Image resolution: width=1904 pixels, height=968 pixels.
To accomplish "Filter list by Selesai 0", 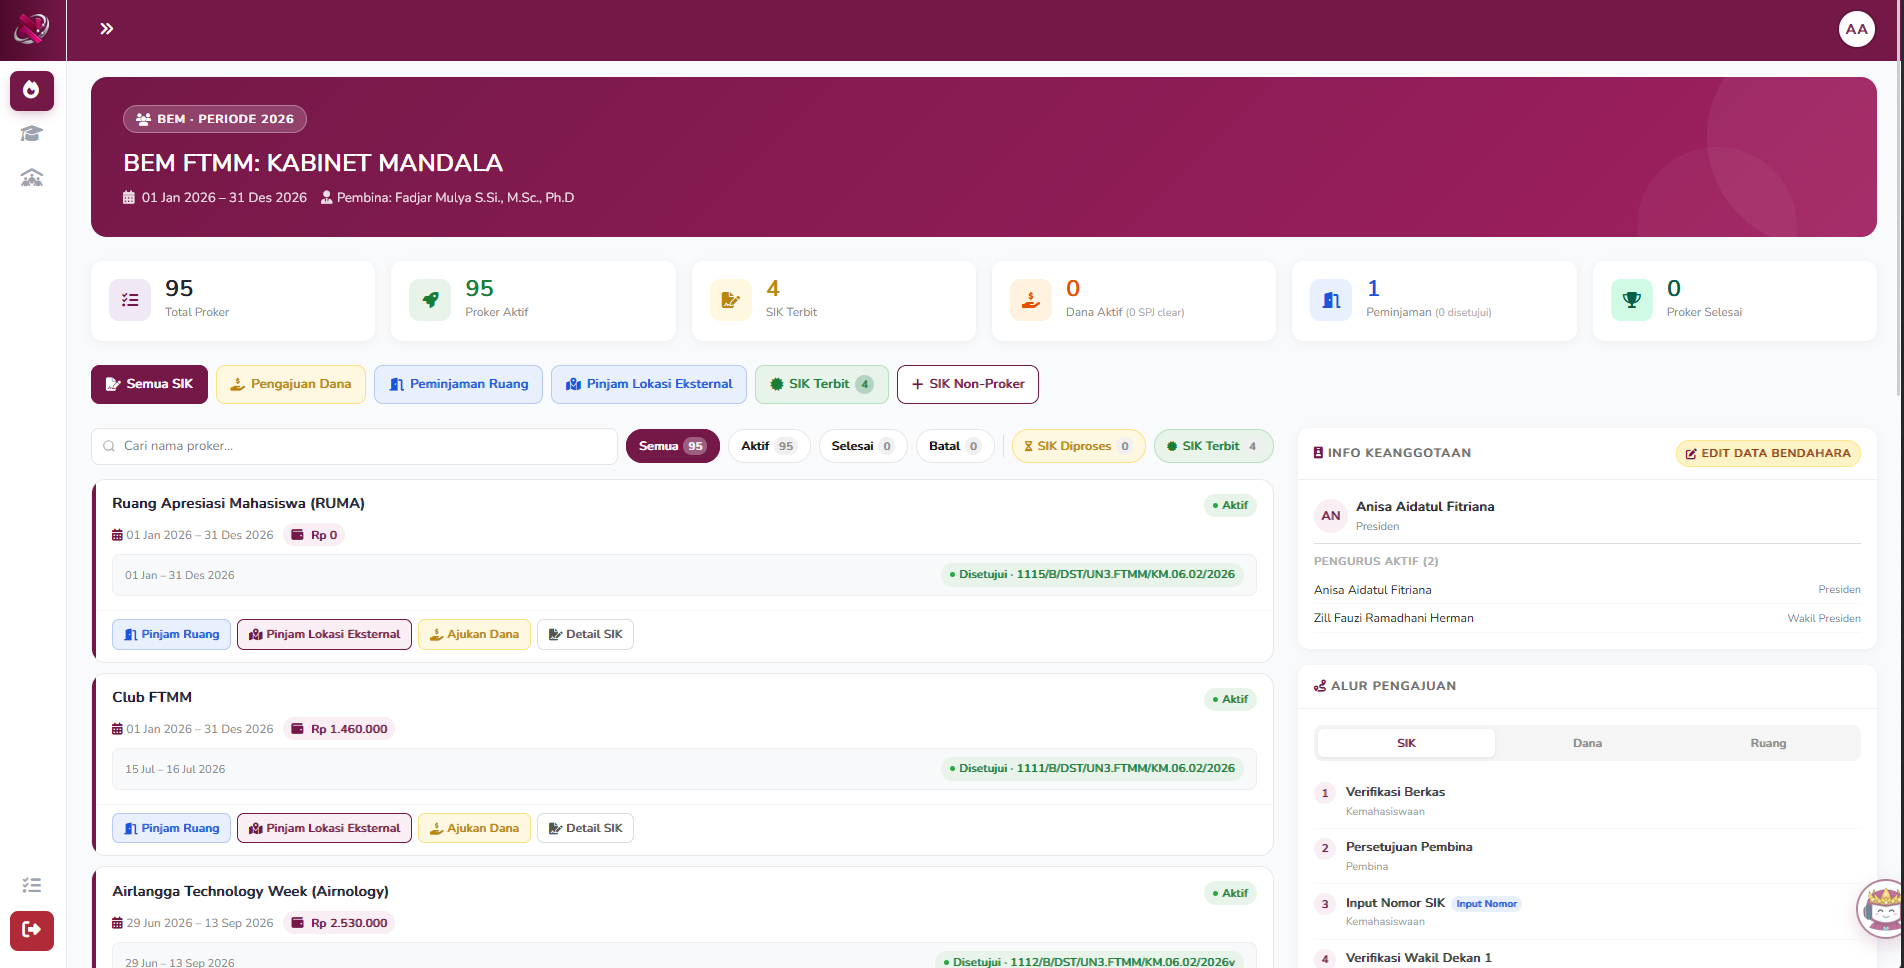I will click(862, 446).
